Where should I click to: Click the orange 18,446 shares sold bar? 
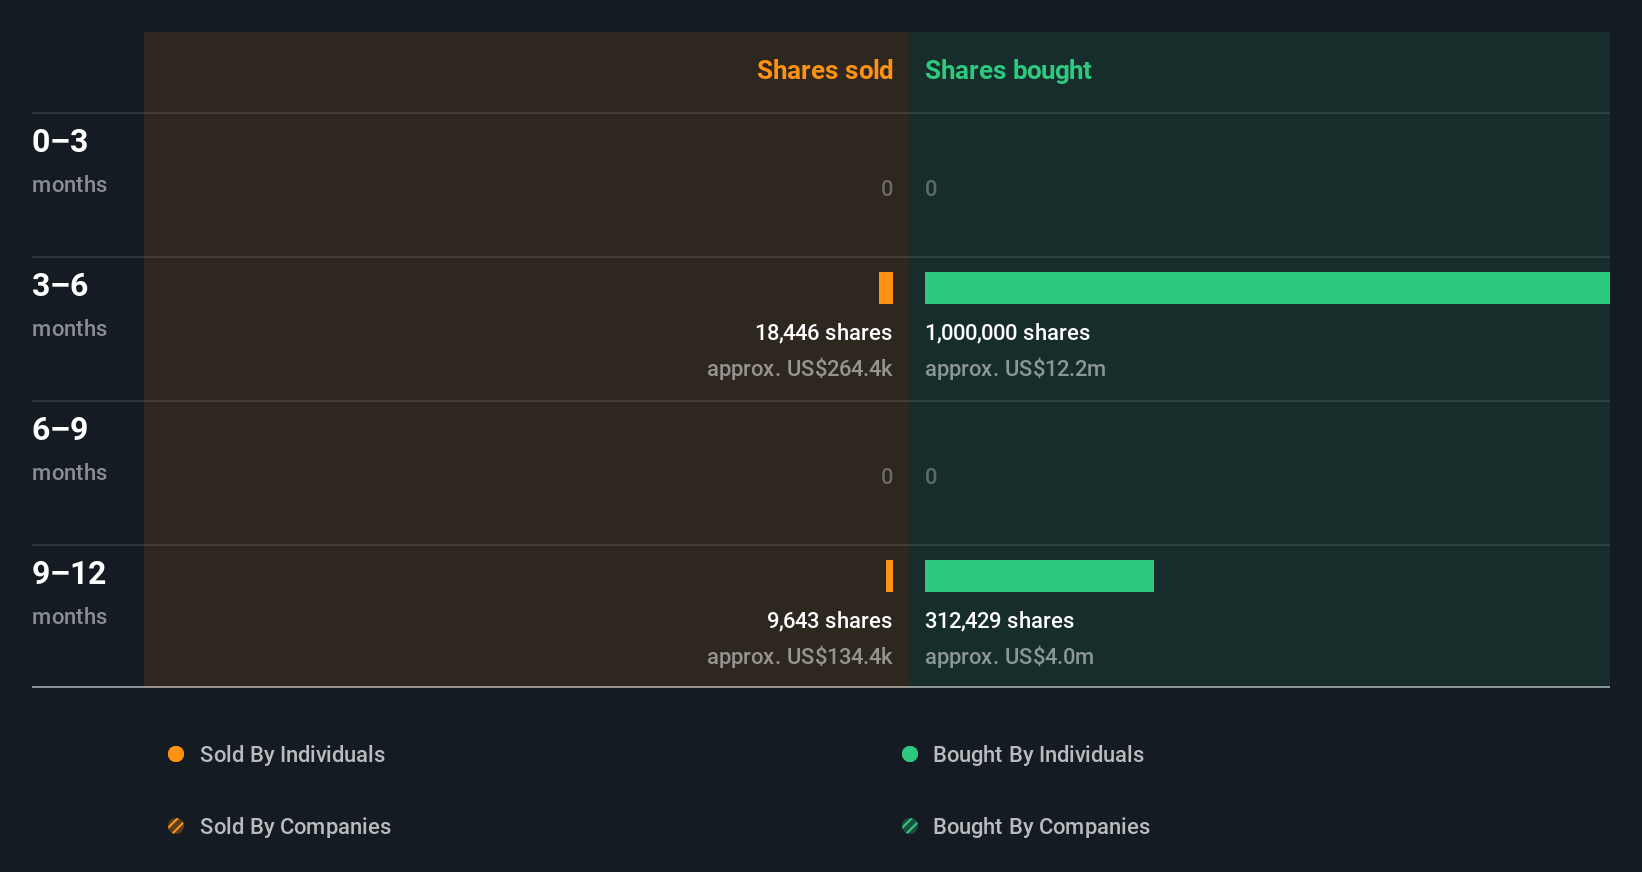click(x=886, y=288)
